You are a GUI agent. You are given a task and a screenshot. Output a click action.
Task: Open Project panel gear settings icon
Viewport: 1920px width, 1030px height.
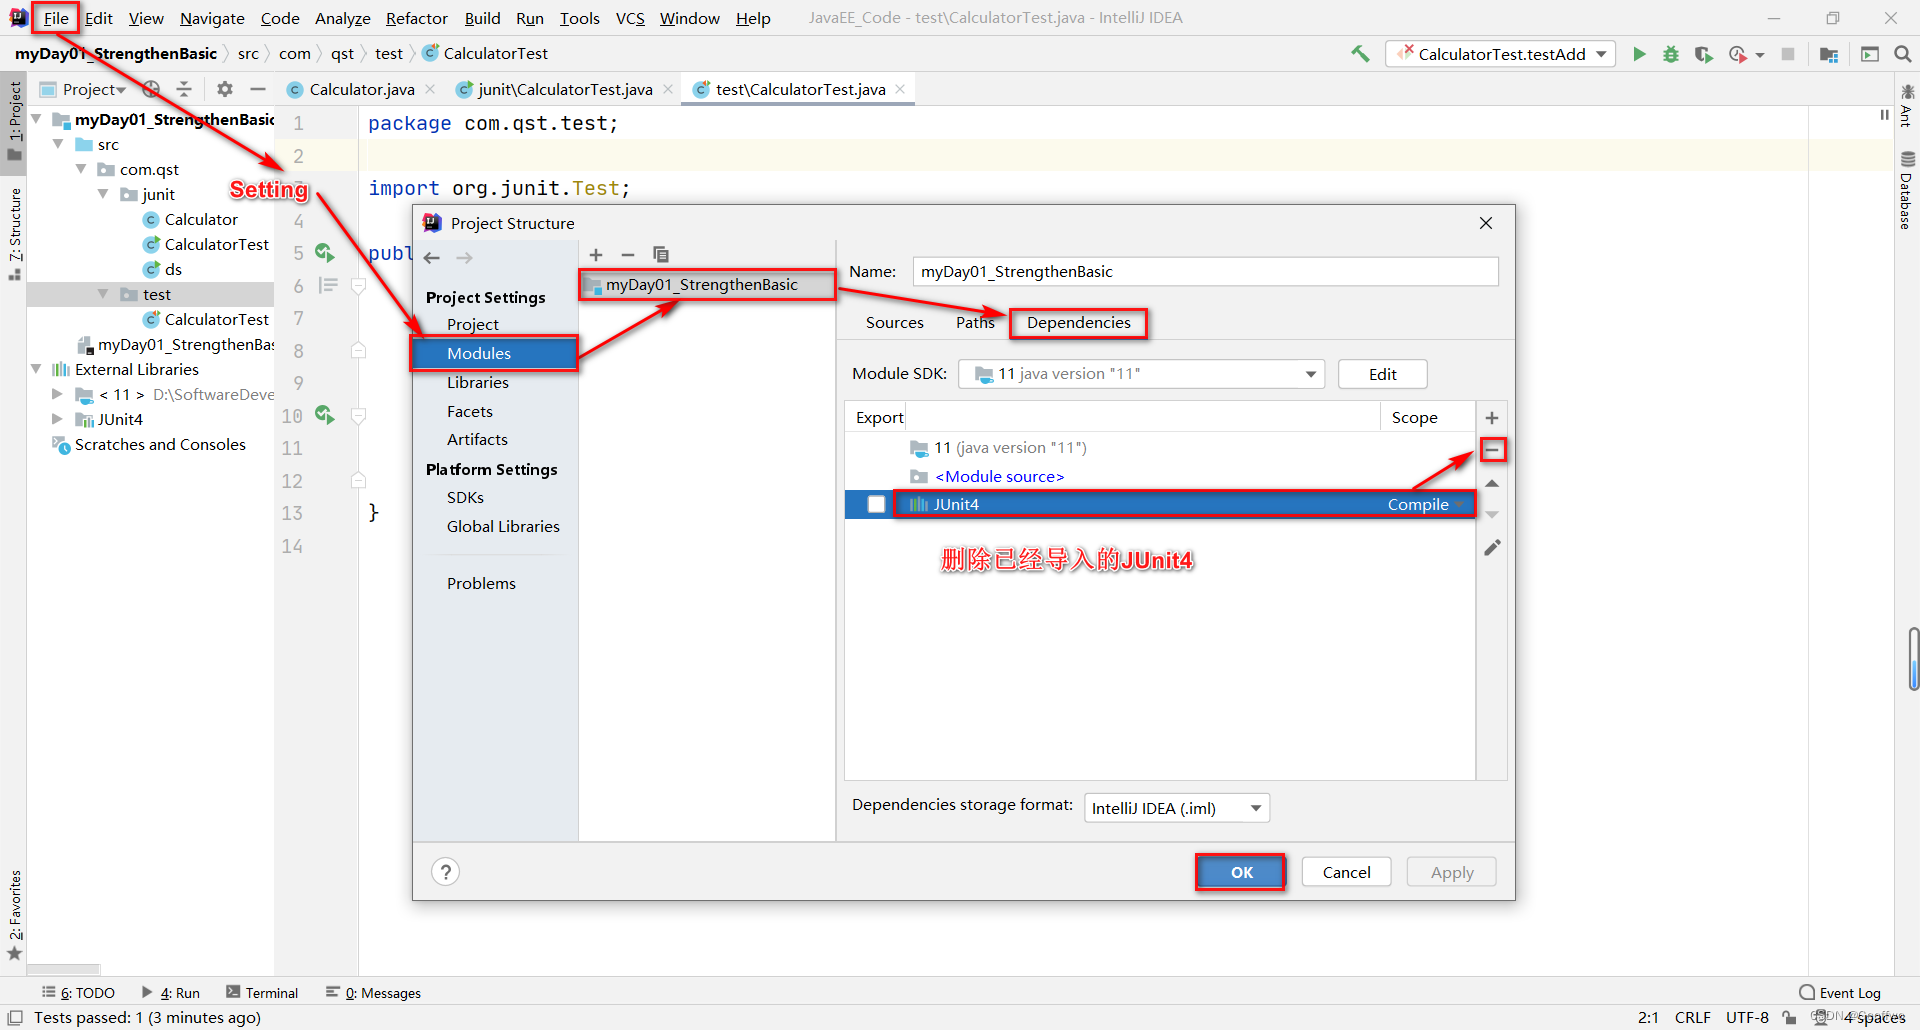point(225,89)
